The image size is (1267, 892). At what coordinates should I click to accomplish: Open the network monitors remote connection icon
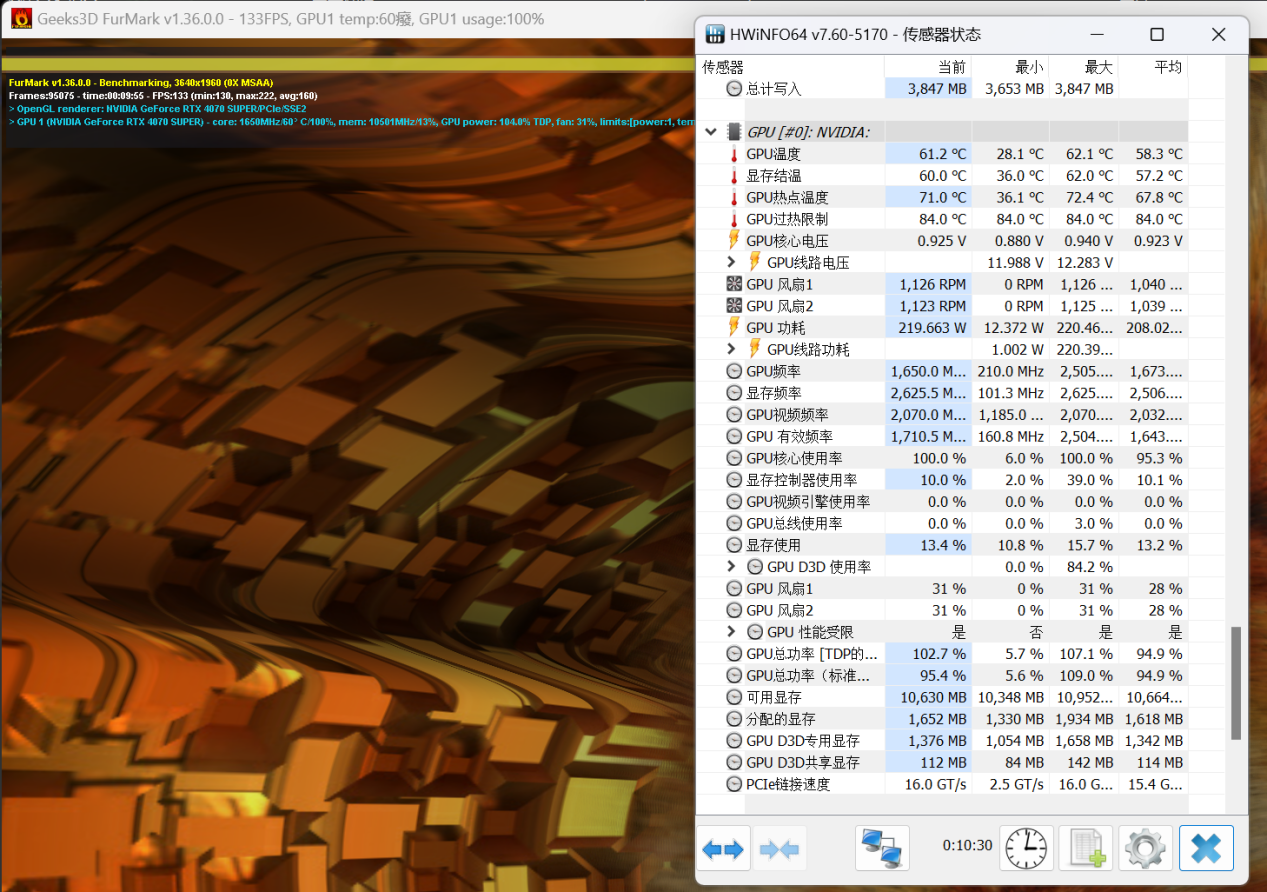882,848
